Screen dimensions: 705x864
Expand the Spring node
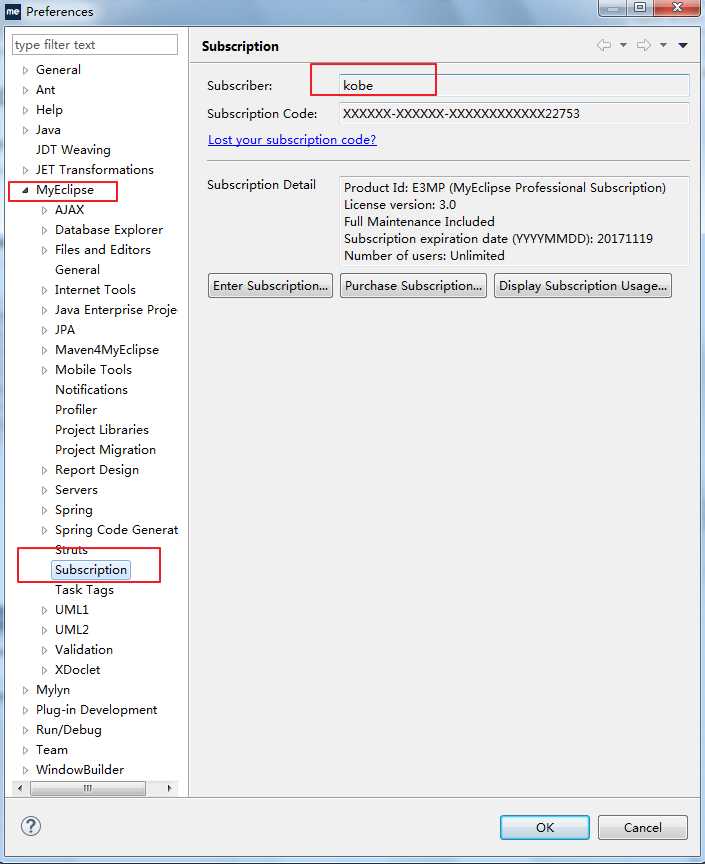45,510
